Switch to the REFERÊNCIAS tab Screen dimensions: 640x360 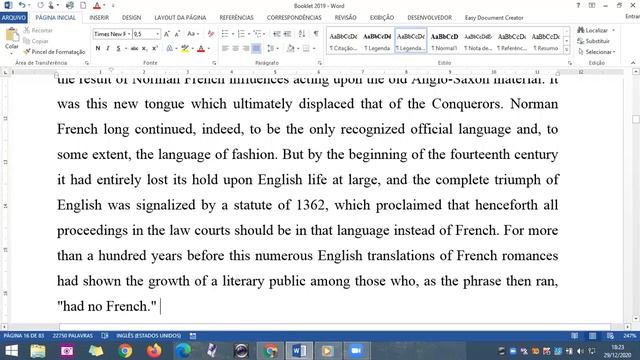tap(236, 18)
